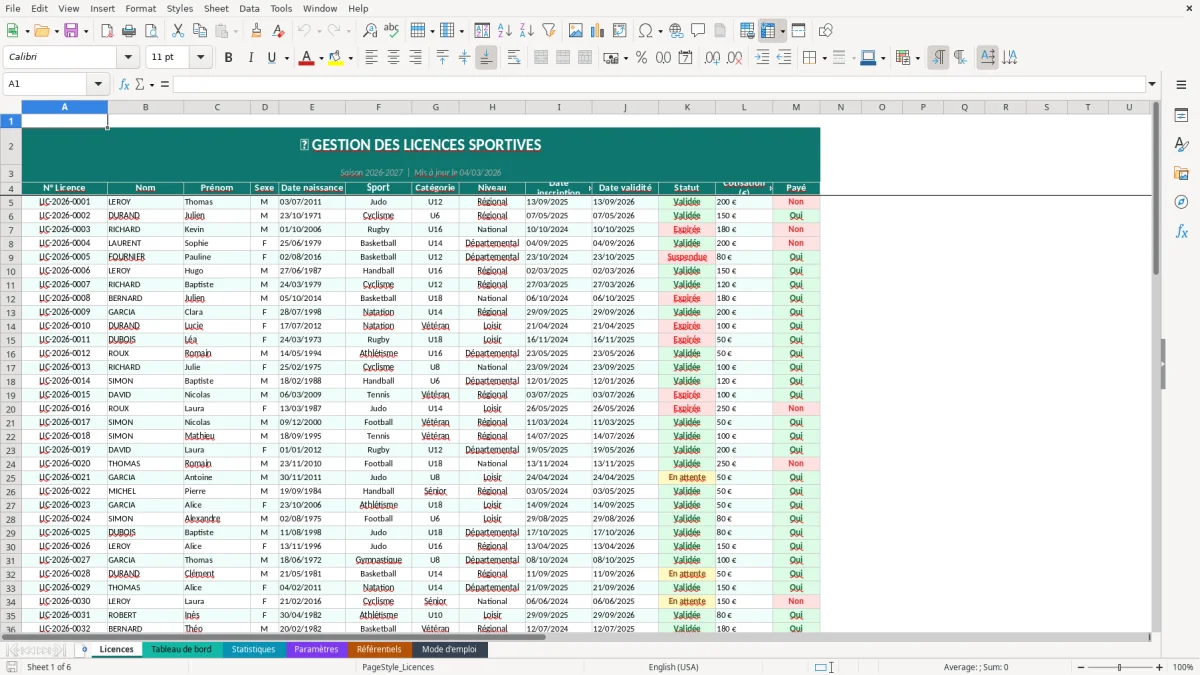The image size is (1200, 675).
Task: Expand the Name Box dropdown arrow
Action: point(98,84)
